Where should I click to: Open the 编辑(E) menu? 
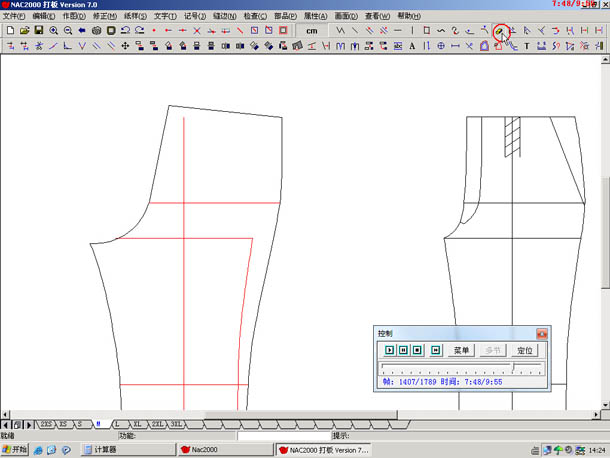pos(44,16)
